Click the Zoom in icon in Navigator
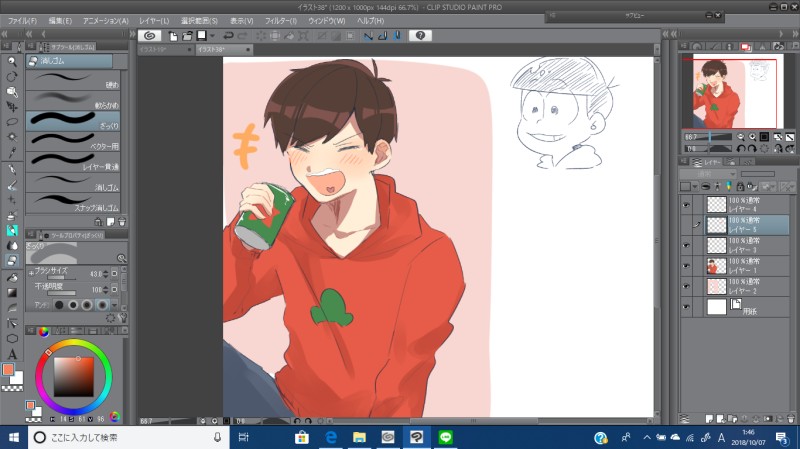 [x=752, y=137]
